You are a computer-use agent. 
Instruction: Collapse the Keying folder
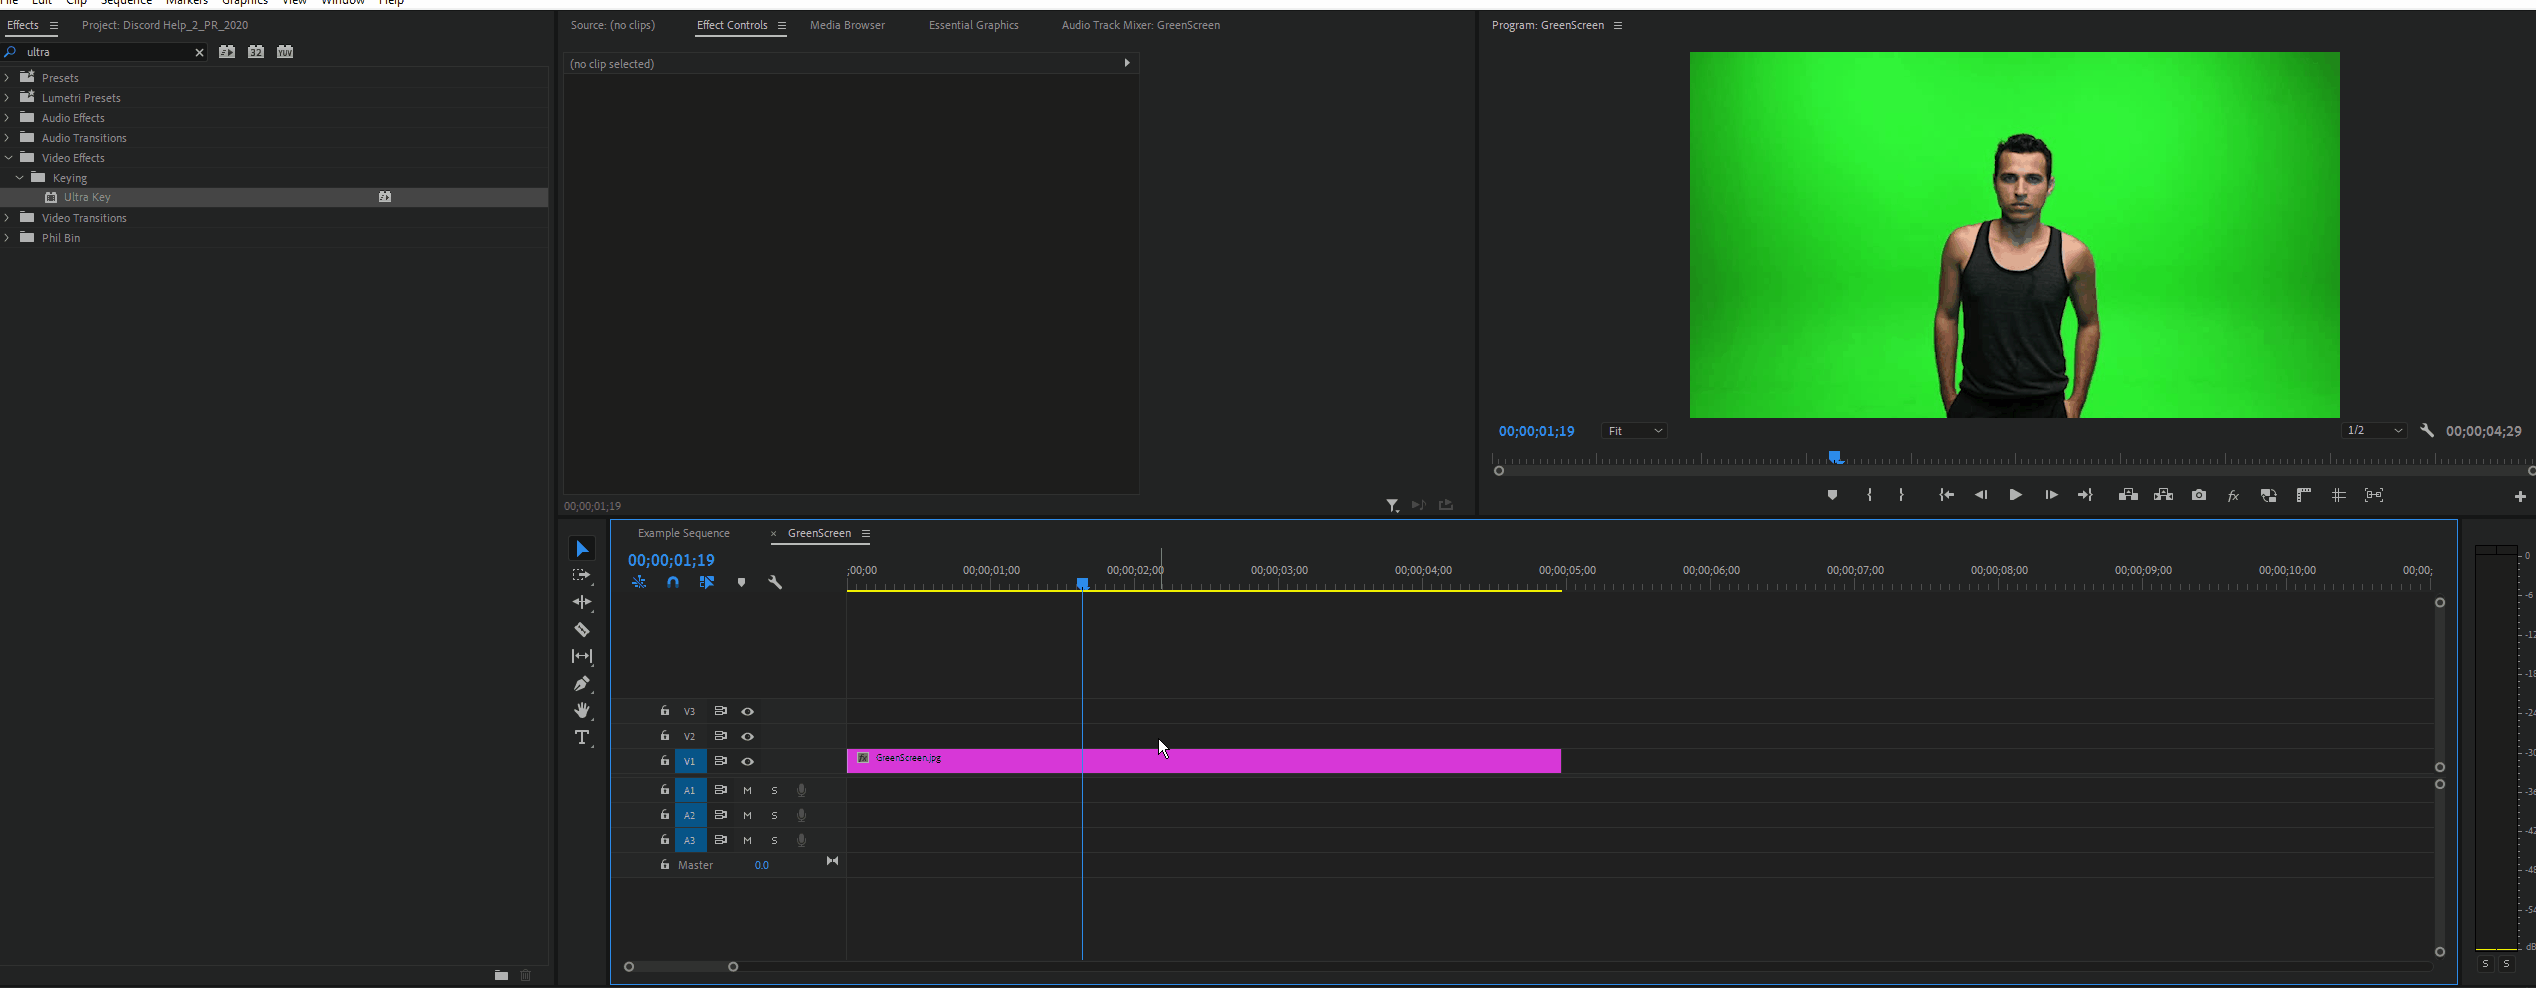[18, 177]
